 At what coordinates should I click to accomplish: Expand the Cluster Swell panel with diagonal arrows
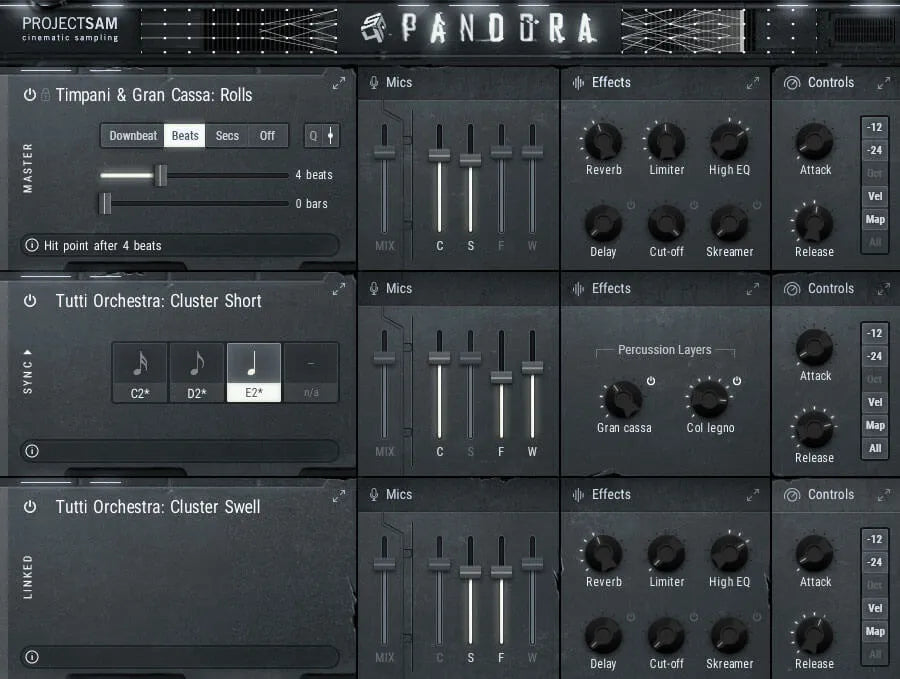(338, 494)
